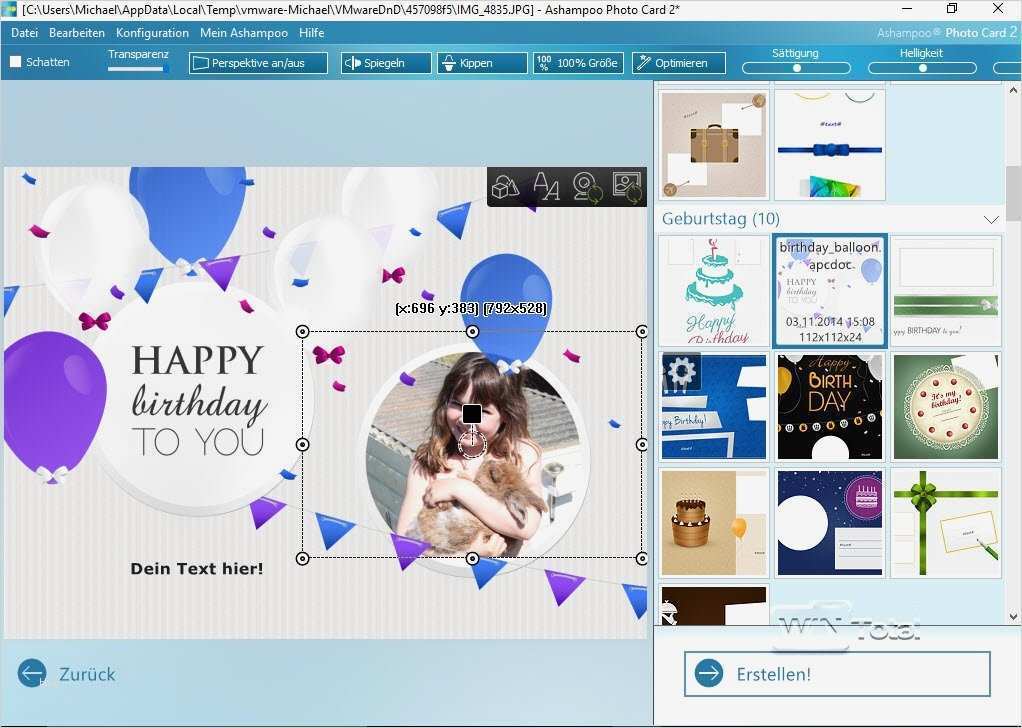This screenshot has width=1022, height=728.
Task: Click the Zurück back arrow
Action: 32,673
